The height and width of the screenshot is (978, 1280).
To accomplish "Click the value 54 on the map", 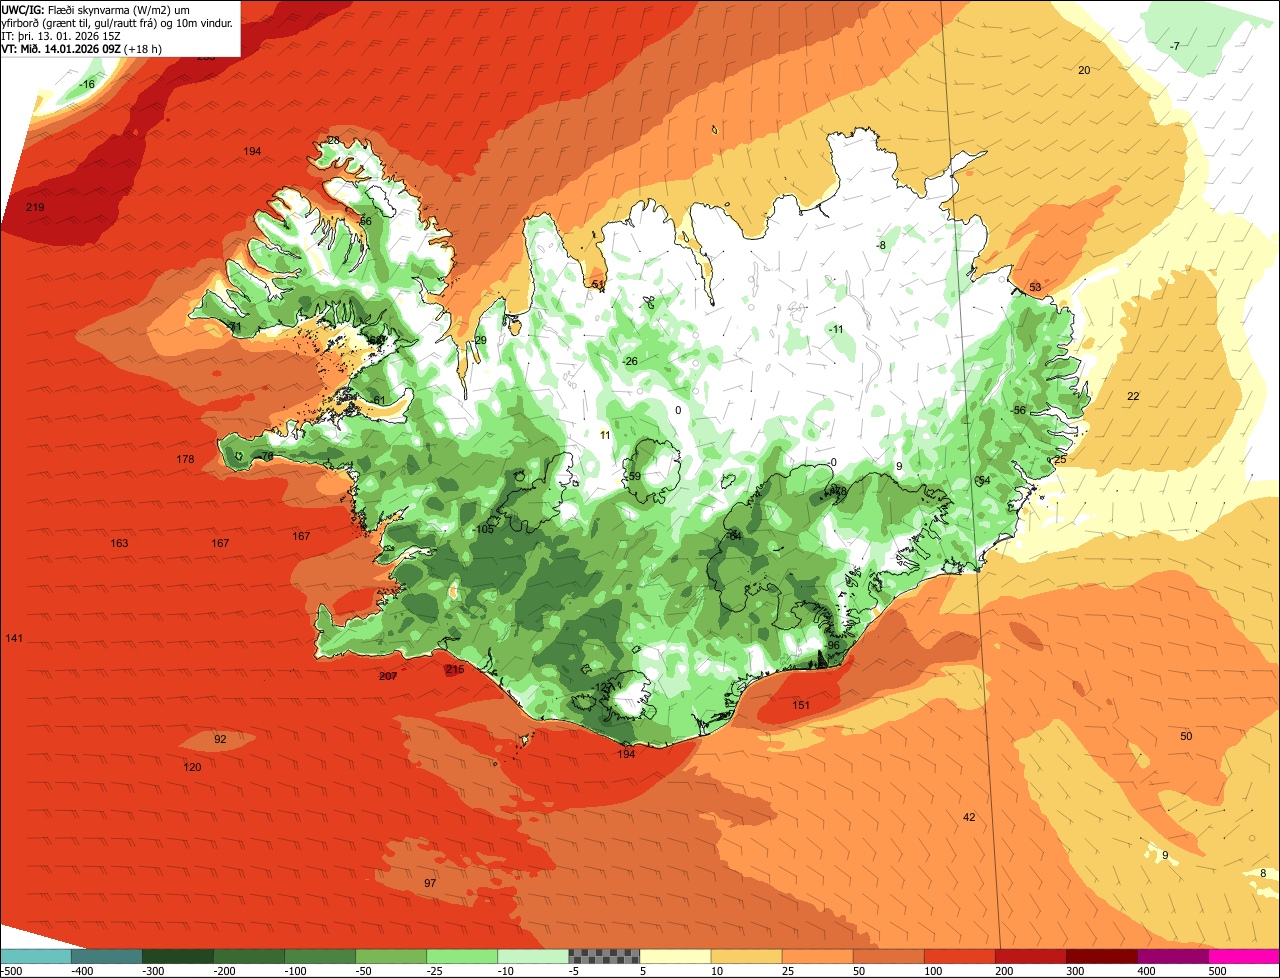I will (x=984, y=480).
